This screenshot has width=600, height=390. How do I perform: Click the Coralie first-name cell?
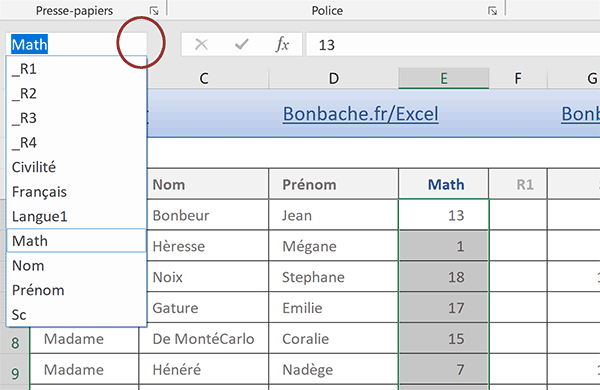(x=333, y=339)
